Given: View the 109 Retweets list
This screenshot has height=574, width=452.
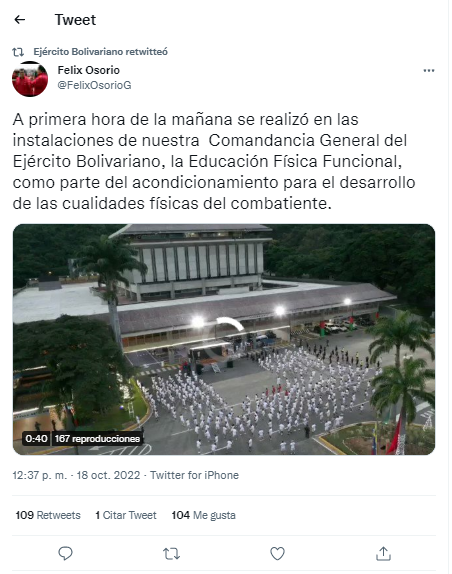Looking at the screenshot, I should (48, 515).
